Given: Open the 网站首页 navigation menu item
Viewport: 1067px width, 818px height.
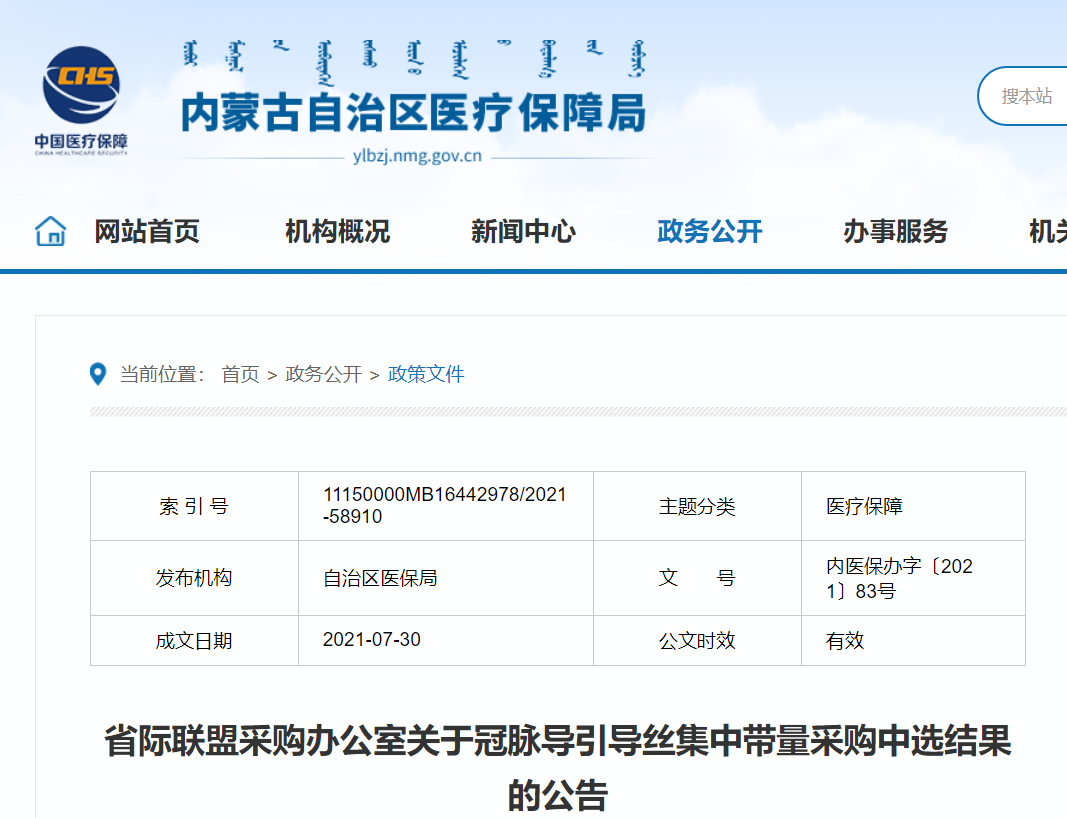Looking at the screenshot, I should pyautogui.click(x=147, y=232).
